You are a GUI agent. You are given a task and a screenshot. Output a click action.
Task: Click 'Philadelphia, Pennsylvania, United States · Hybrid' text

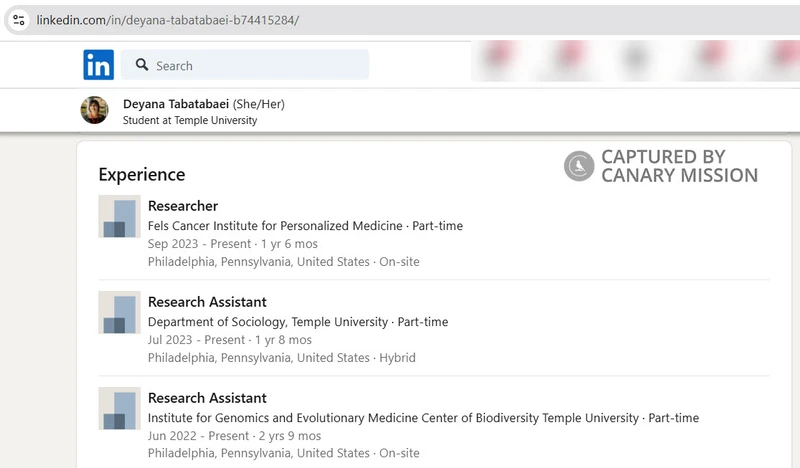click(282, 358)
